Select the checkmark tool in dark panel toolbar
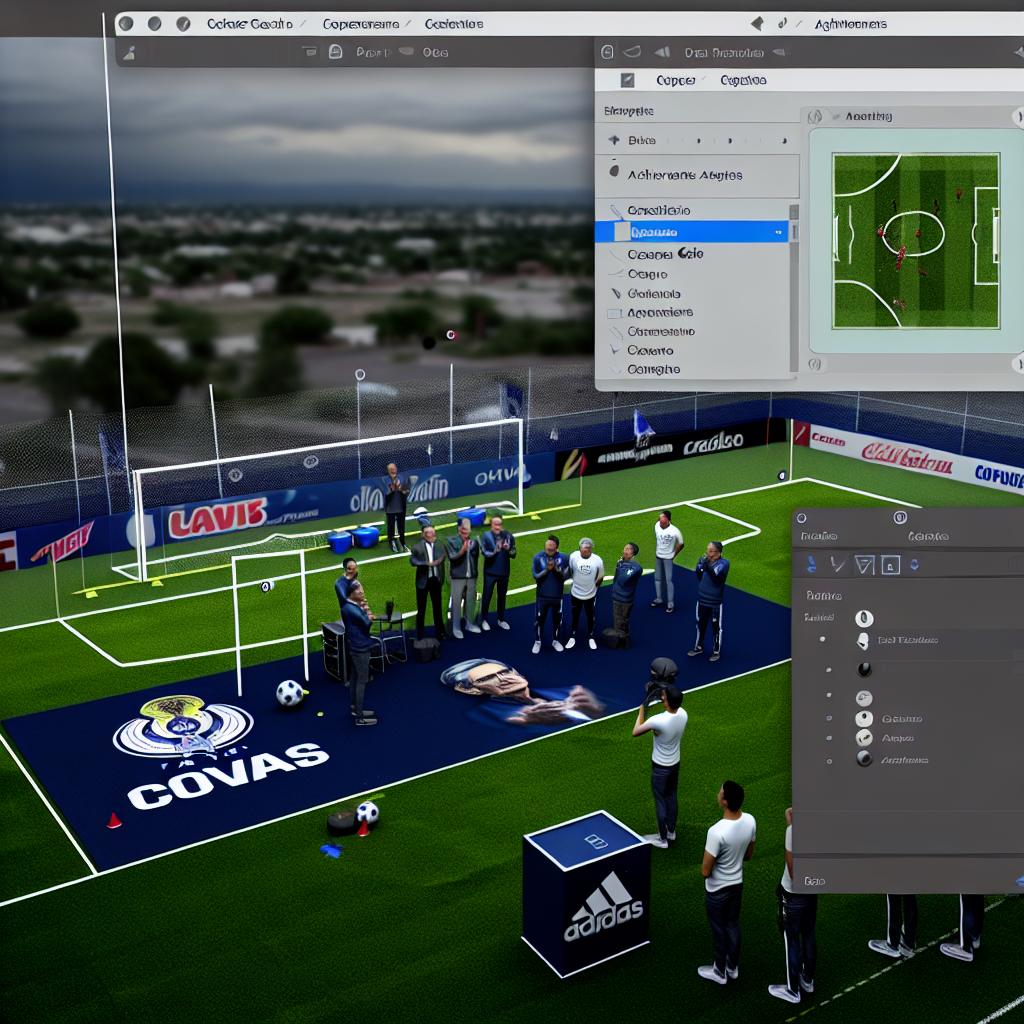1024x1024 pixels. (837, 565)
